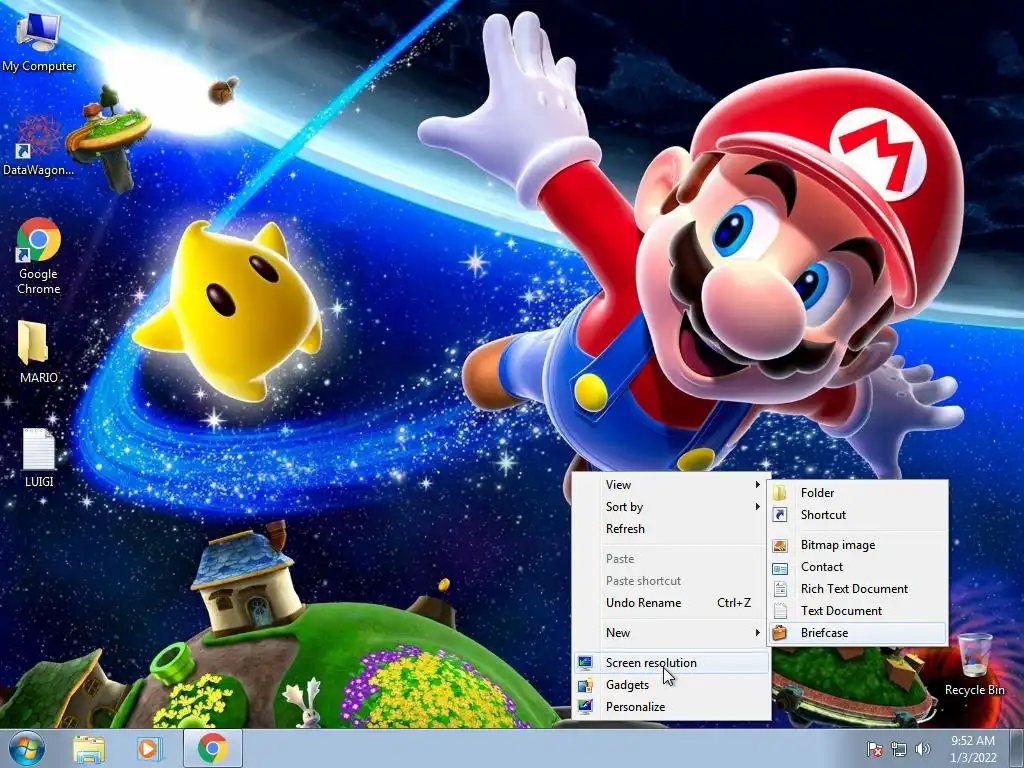Select the Google Chrome desktop shortcut
The height and width of the screenshot is (768, 1024).
pyautogui.click(x=39, y=256)
